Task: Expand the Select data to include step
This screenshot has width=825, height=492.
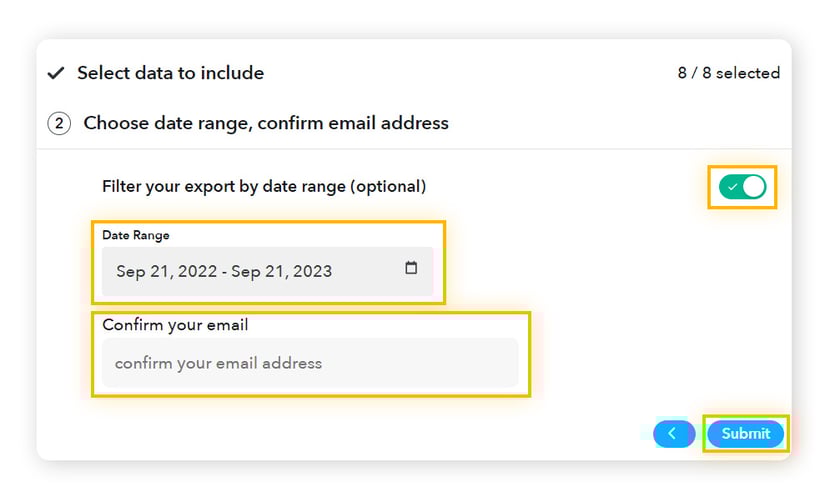Action: coord(170,73)
